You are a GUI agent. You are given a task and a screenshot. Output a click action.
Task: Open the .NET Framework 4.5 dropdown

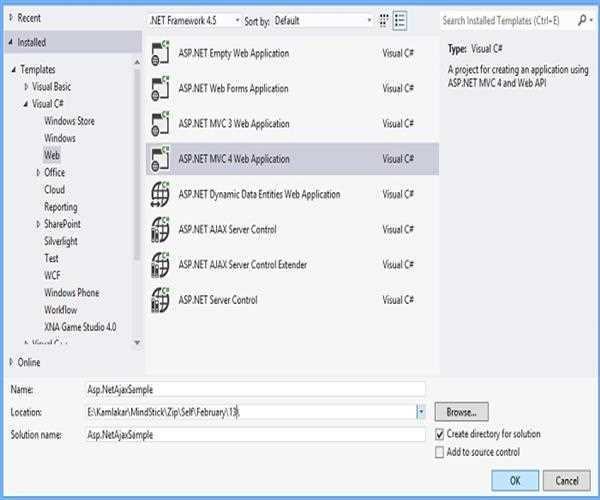point(194,20)
